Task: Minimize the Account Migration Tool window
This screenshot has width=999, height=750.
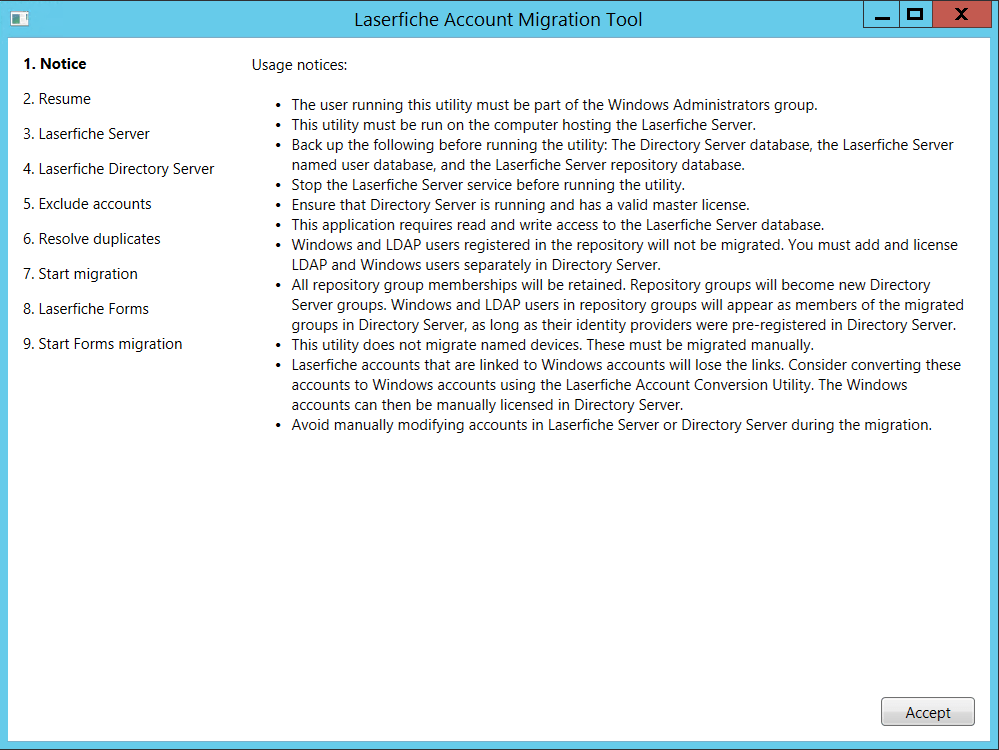Action: (x=882, y=15)
